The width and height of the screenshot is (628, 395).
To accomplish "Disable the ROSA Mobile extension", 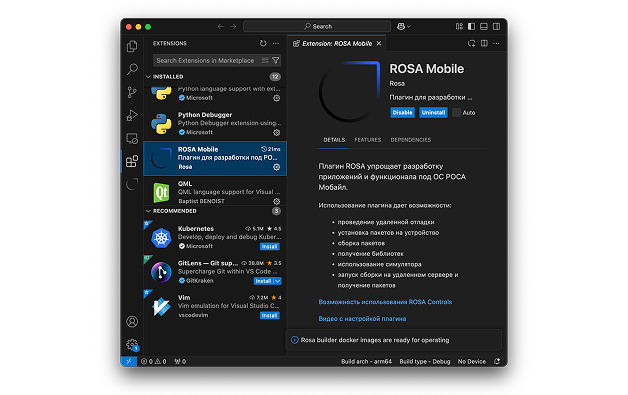I will coord(402,113).
